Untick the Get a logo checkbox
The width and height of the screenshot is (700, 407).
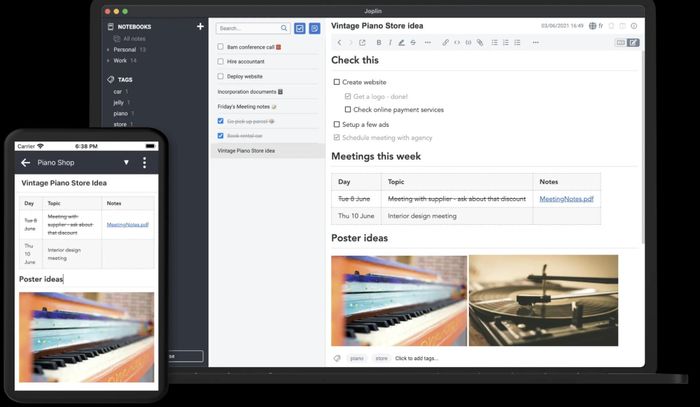point(348,96)
